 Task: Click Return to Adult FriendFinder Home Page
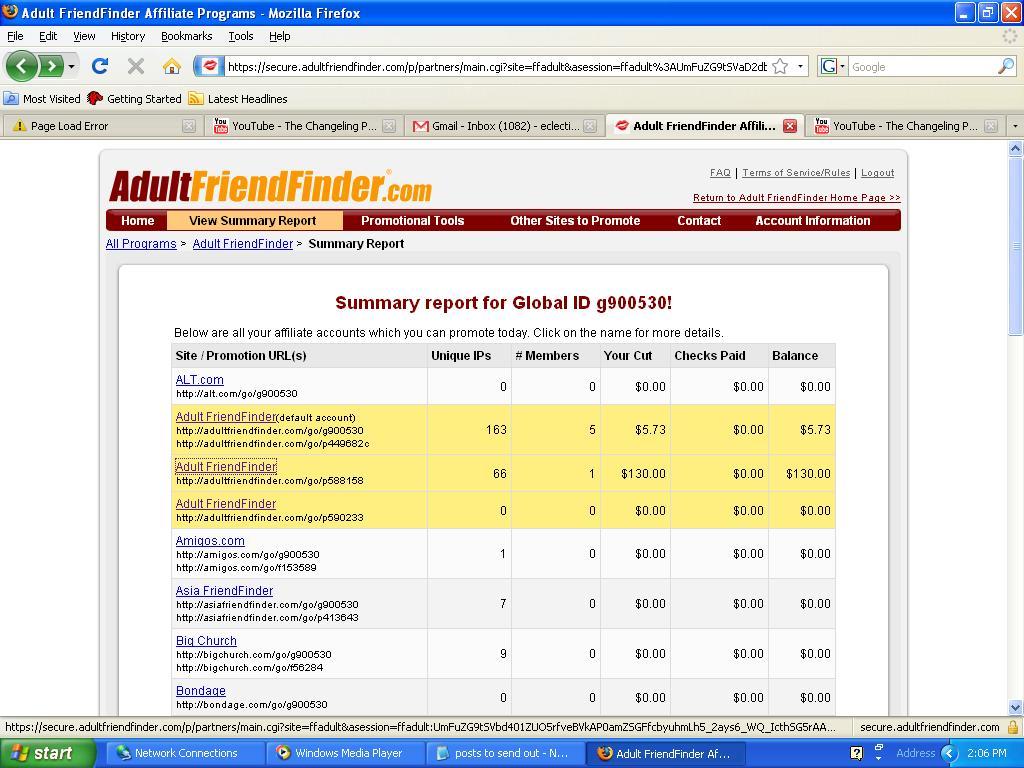[797, 198]
